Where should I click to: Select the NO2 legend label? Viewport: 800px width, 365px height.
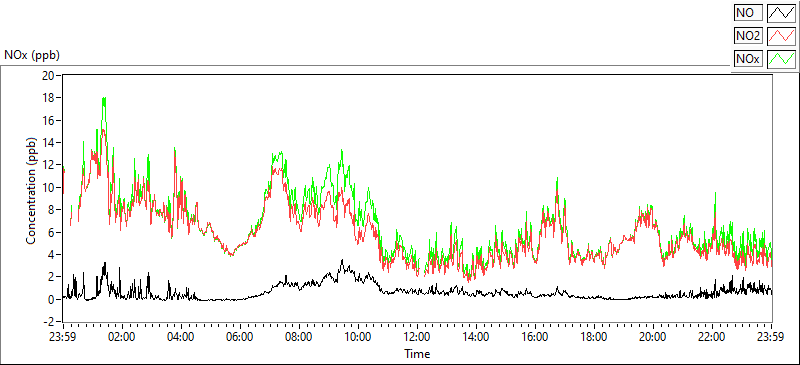click(x=748, y=36)
